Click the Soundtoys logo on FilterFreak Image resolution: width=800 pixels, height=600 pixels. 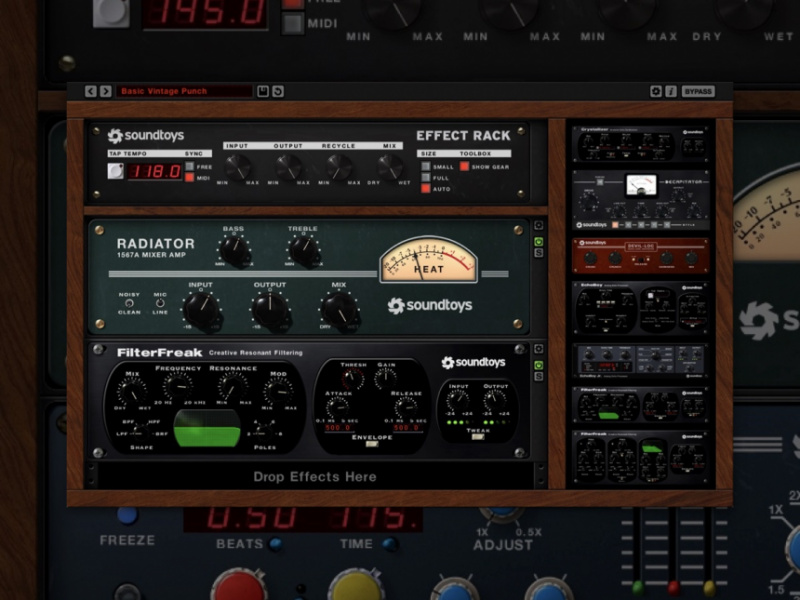[475, 362]
